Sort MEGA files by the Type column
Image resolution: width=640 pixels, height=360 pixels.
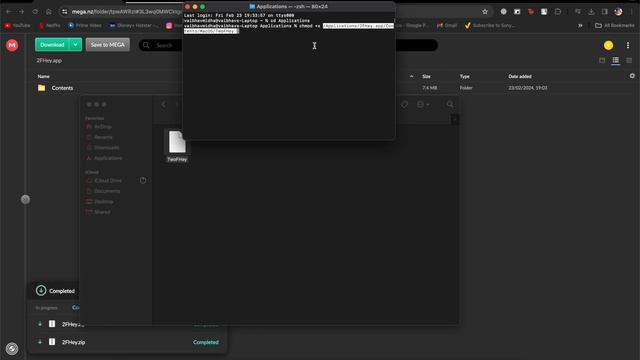click(464, 76)
